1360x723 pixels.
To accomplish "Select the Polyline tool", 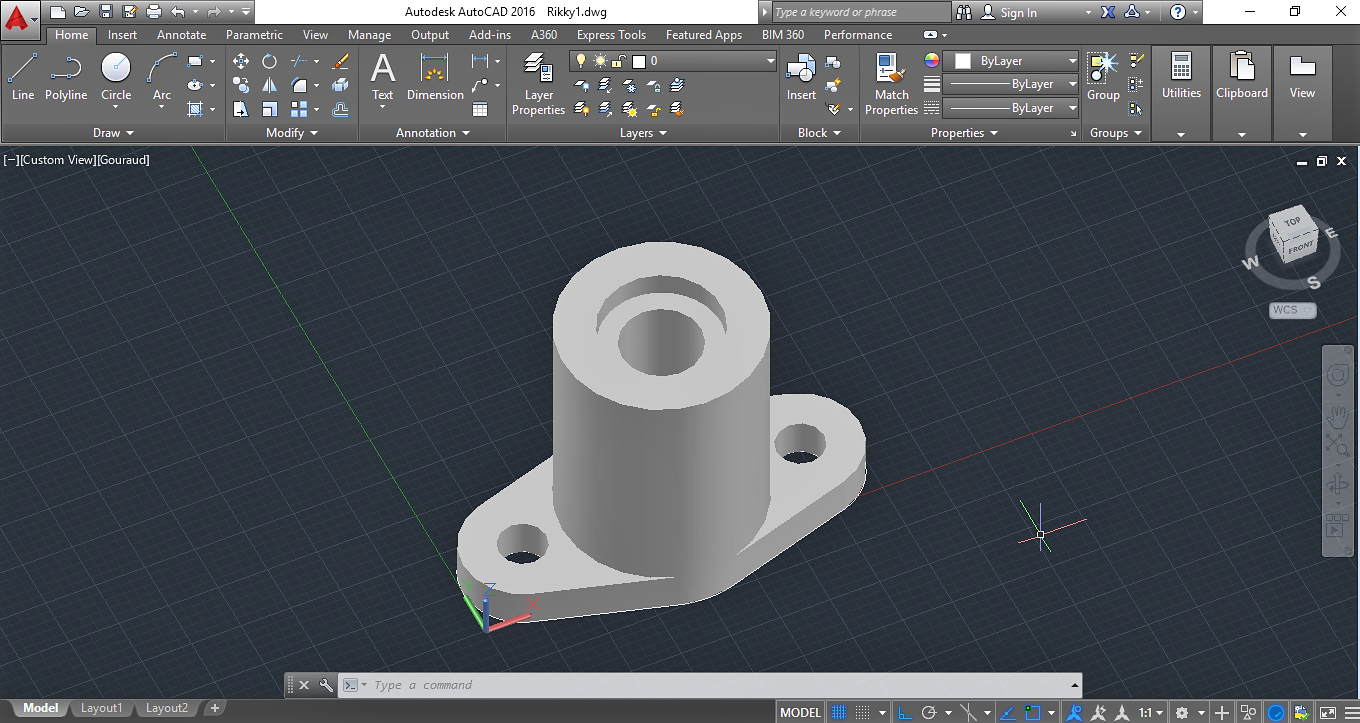I will pyautogui.click(x=66, y=77).
